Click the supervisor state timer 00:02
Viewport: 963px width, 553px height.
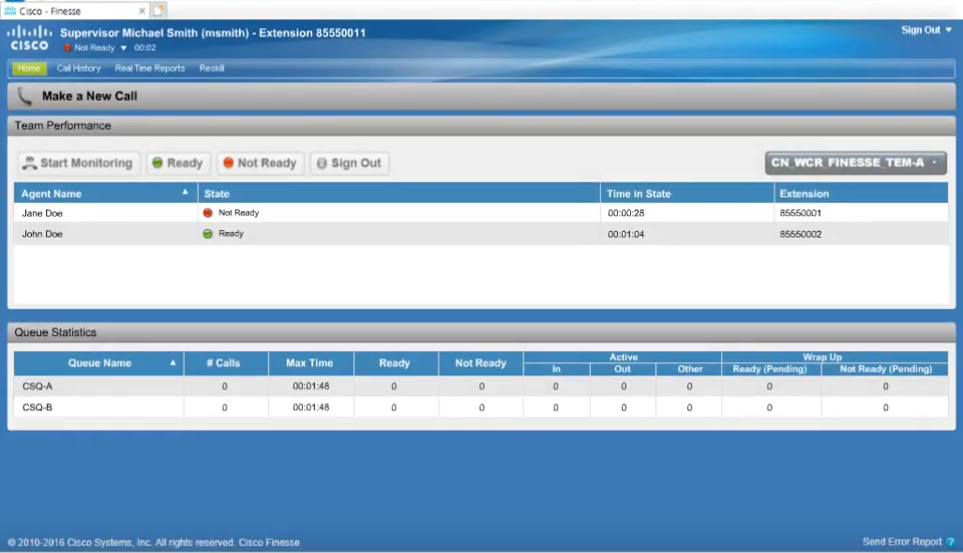(x=145, y=48)
